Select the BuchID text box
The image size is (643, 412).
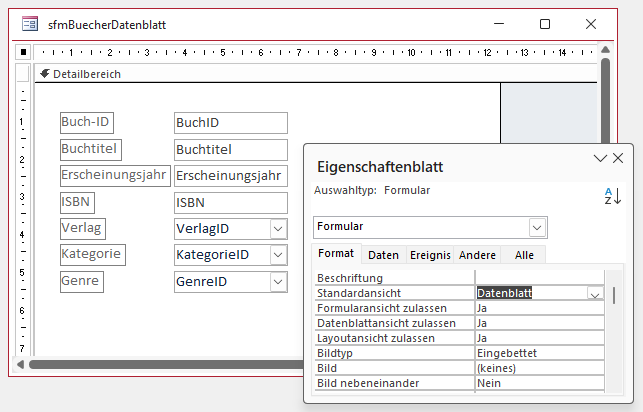pyautogui.click(x=231, y=123)
